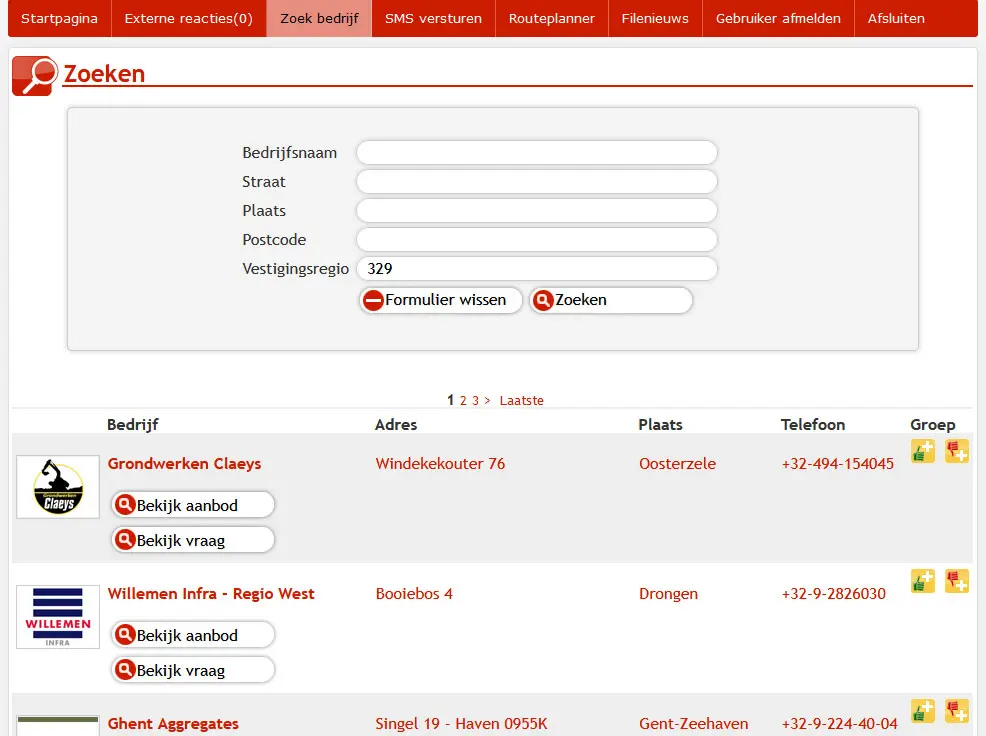Screen dimensions: 986x736
Task: Jump to Laatste results page
Action: point(521,401)
